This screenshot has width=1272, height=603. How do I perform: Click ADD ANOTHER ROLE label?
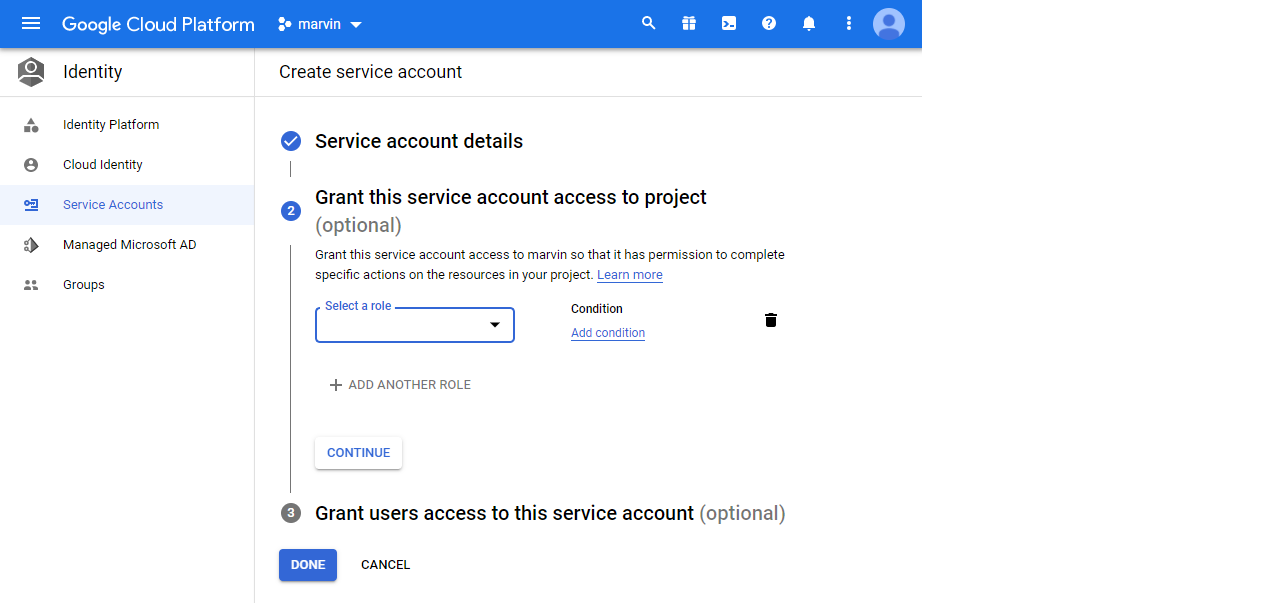coord(410,385)
